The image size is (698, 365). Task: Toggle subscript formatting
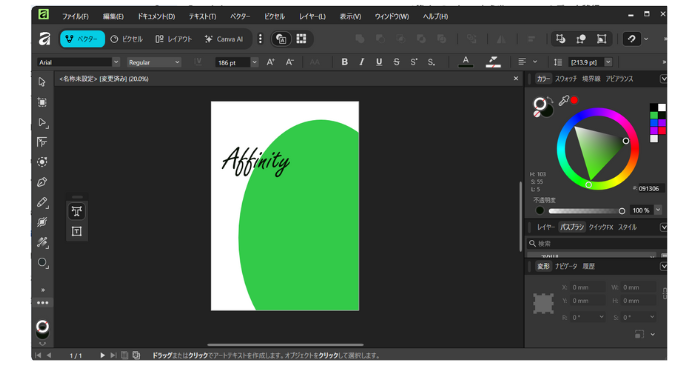(x=431, y=62)
